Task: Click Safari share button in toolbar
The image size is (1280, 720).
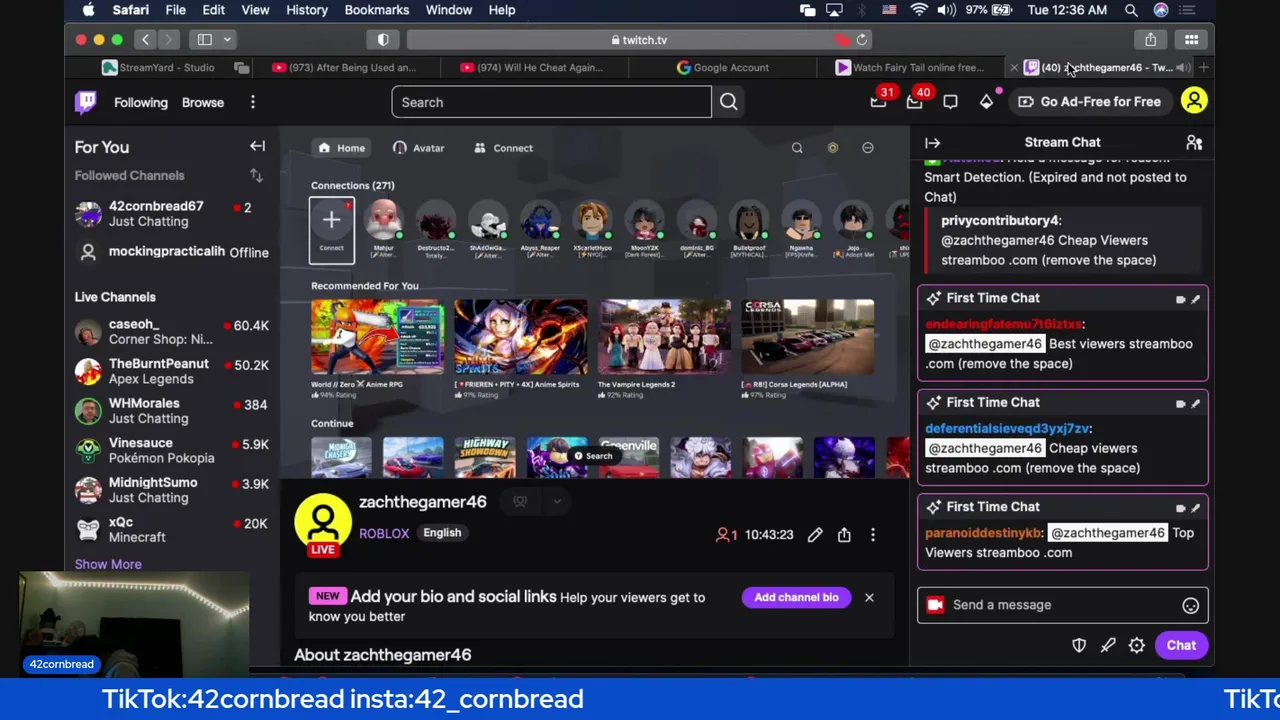Action: click(x=1151, y=40)
